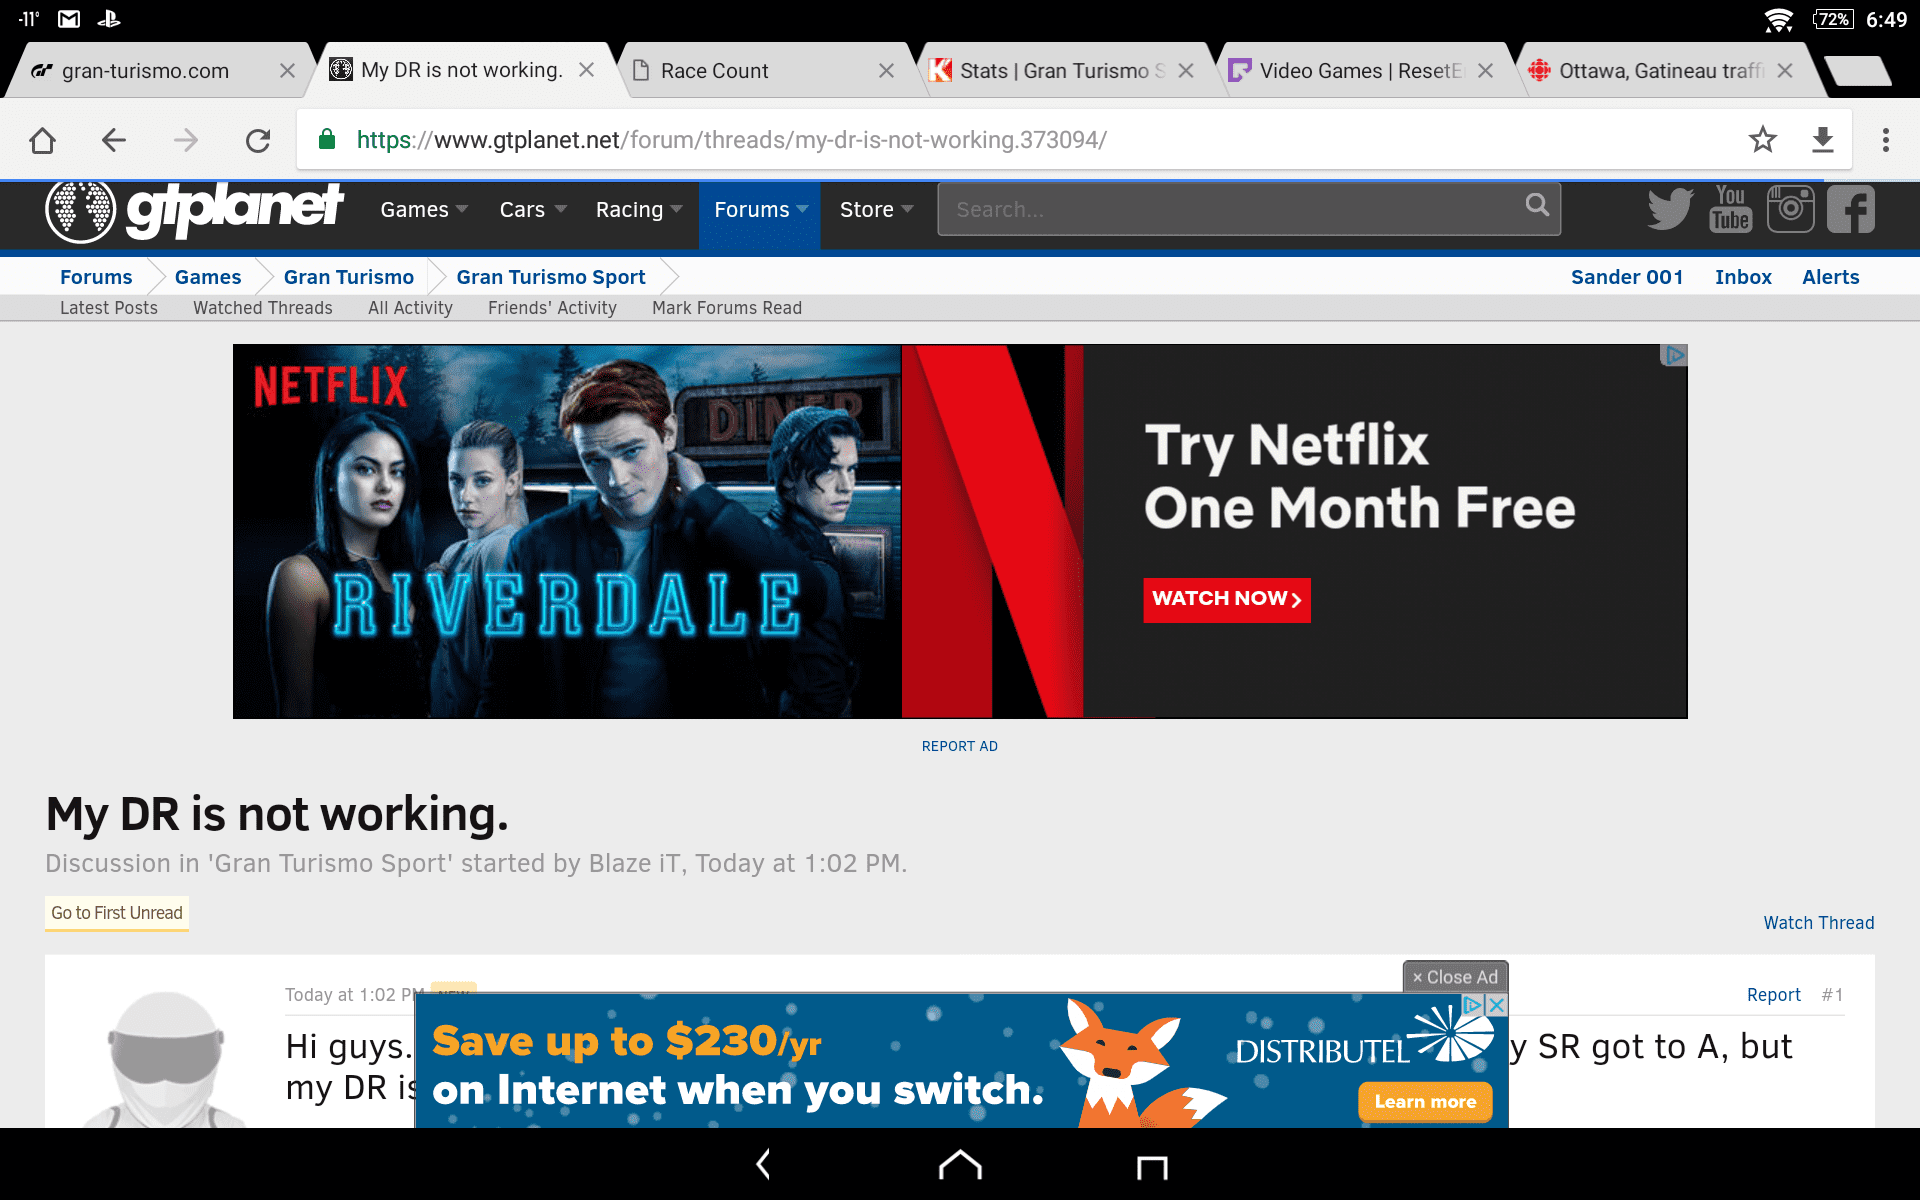The image size is (1920, 1200).
Task: Tap the green padlock security icon
Action: click(x=327, y=139)
